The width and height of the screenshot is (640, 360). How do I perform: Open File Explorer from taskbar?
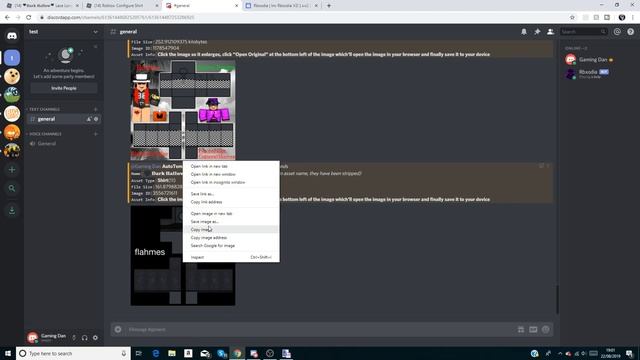tap(172, 353)
